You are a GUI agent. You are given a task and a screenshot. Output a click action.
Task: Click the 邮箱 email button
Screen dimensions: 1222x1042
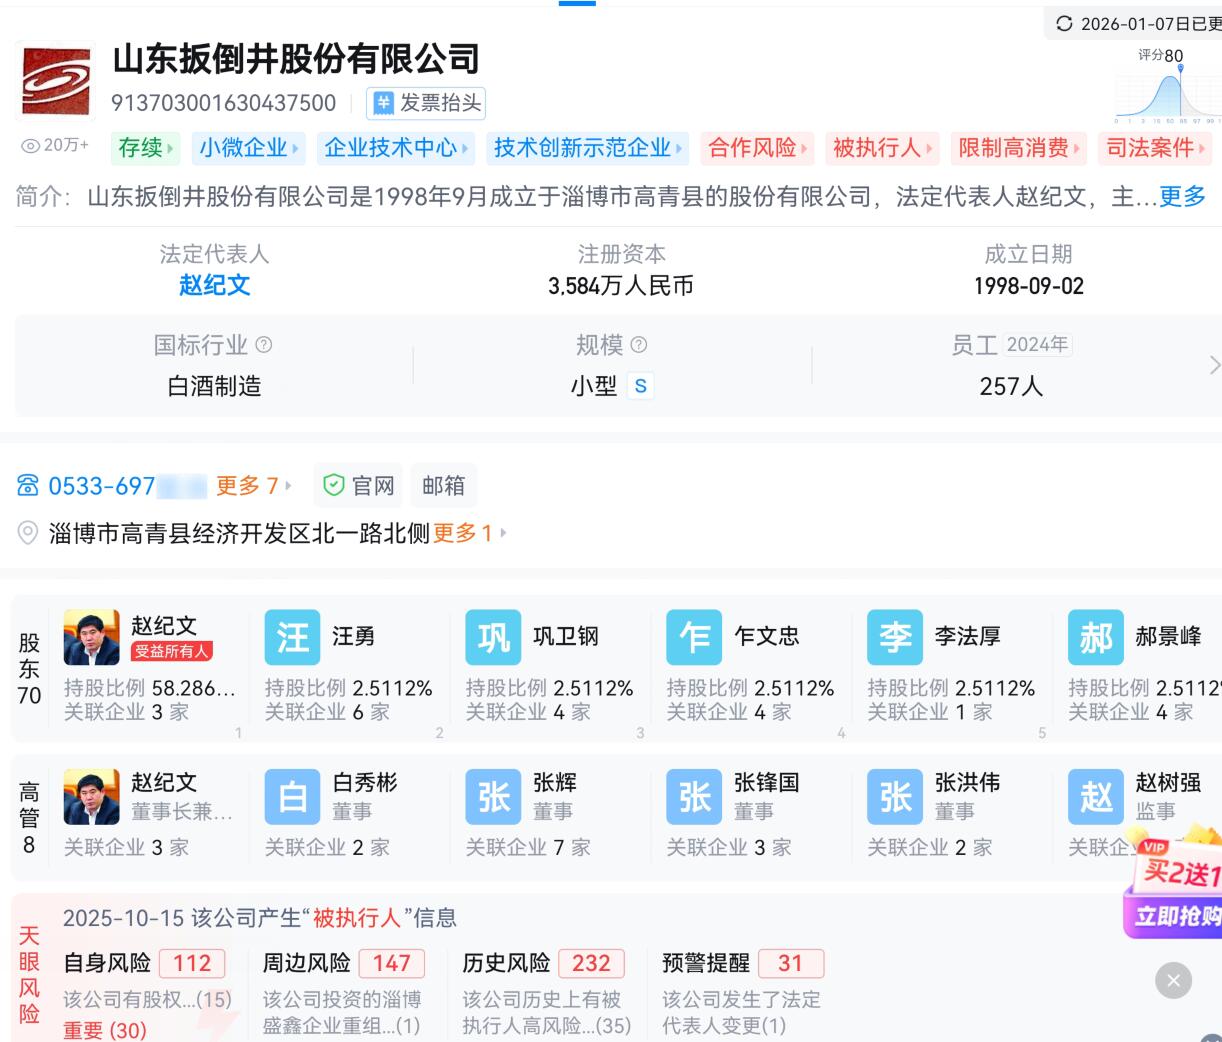click(443, 486)
